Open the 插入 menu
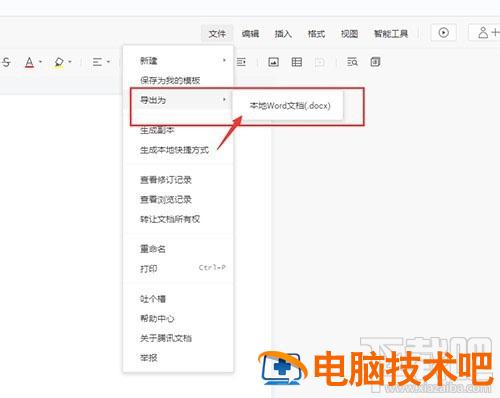 (283, 33)
